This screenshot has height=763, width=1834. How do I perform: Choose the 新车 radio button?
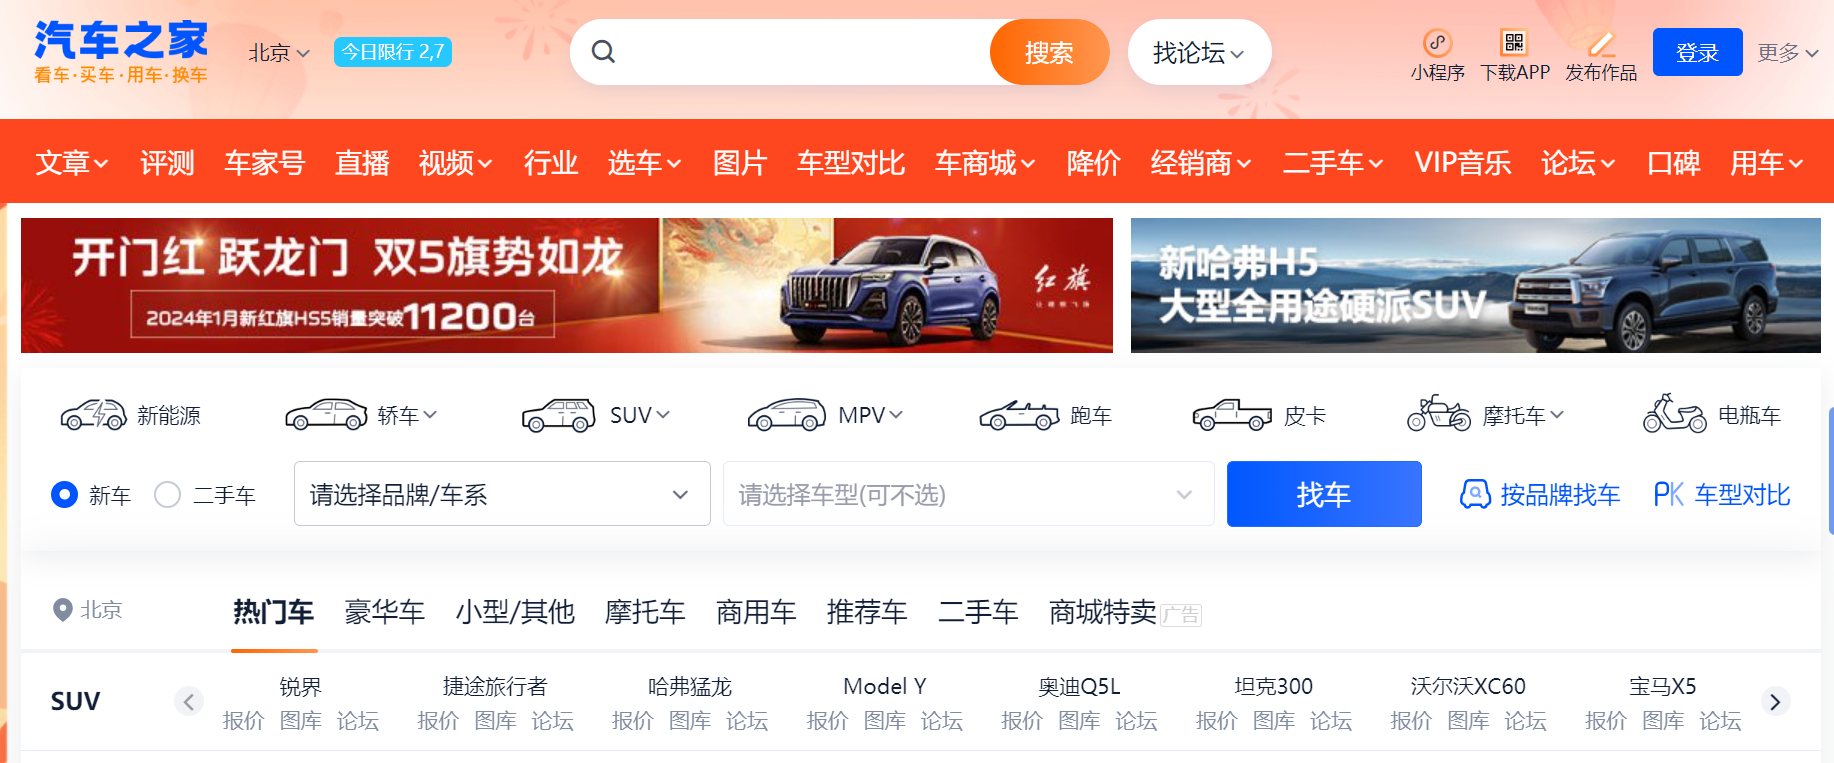[x=64, y=494]
